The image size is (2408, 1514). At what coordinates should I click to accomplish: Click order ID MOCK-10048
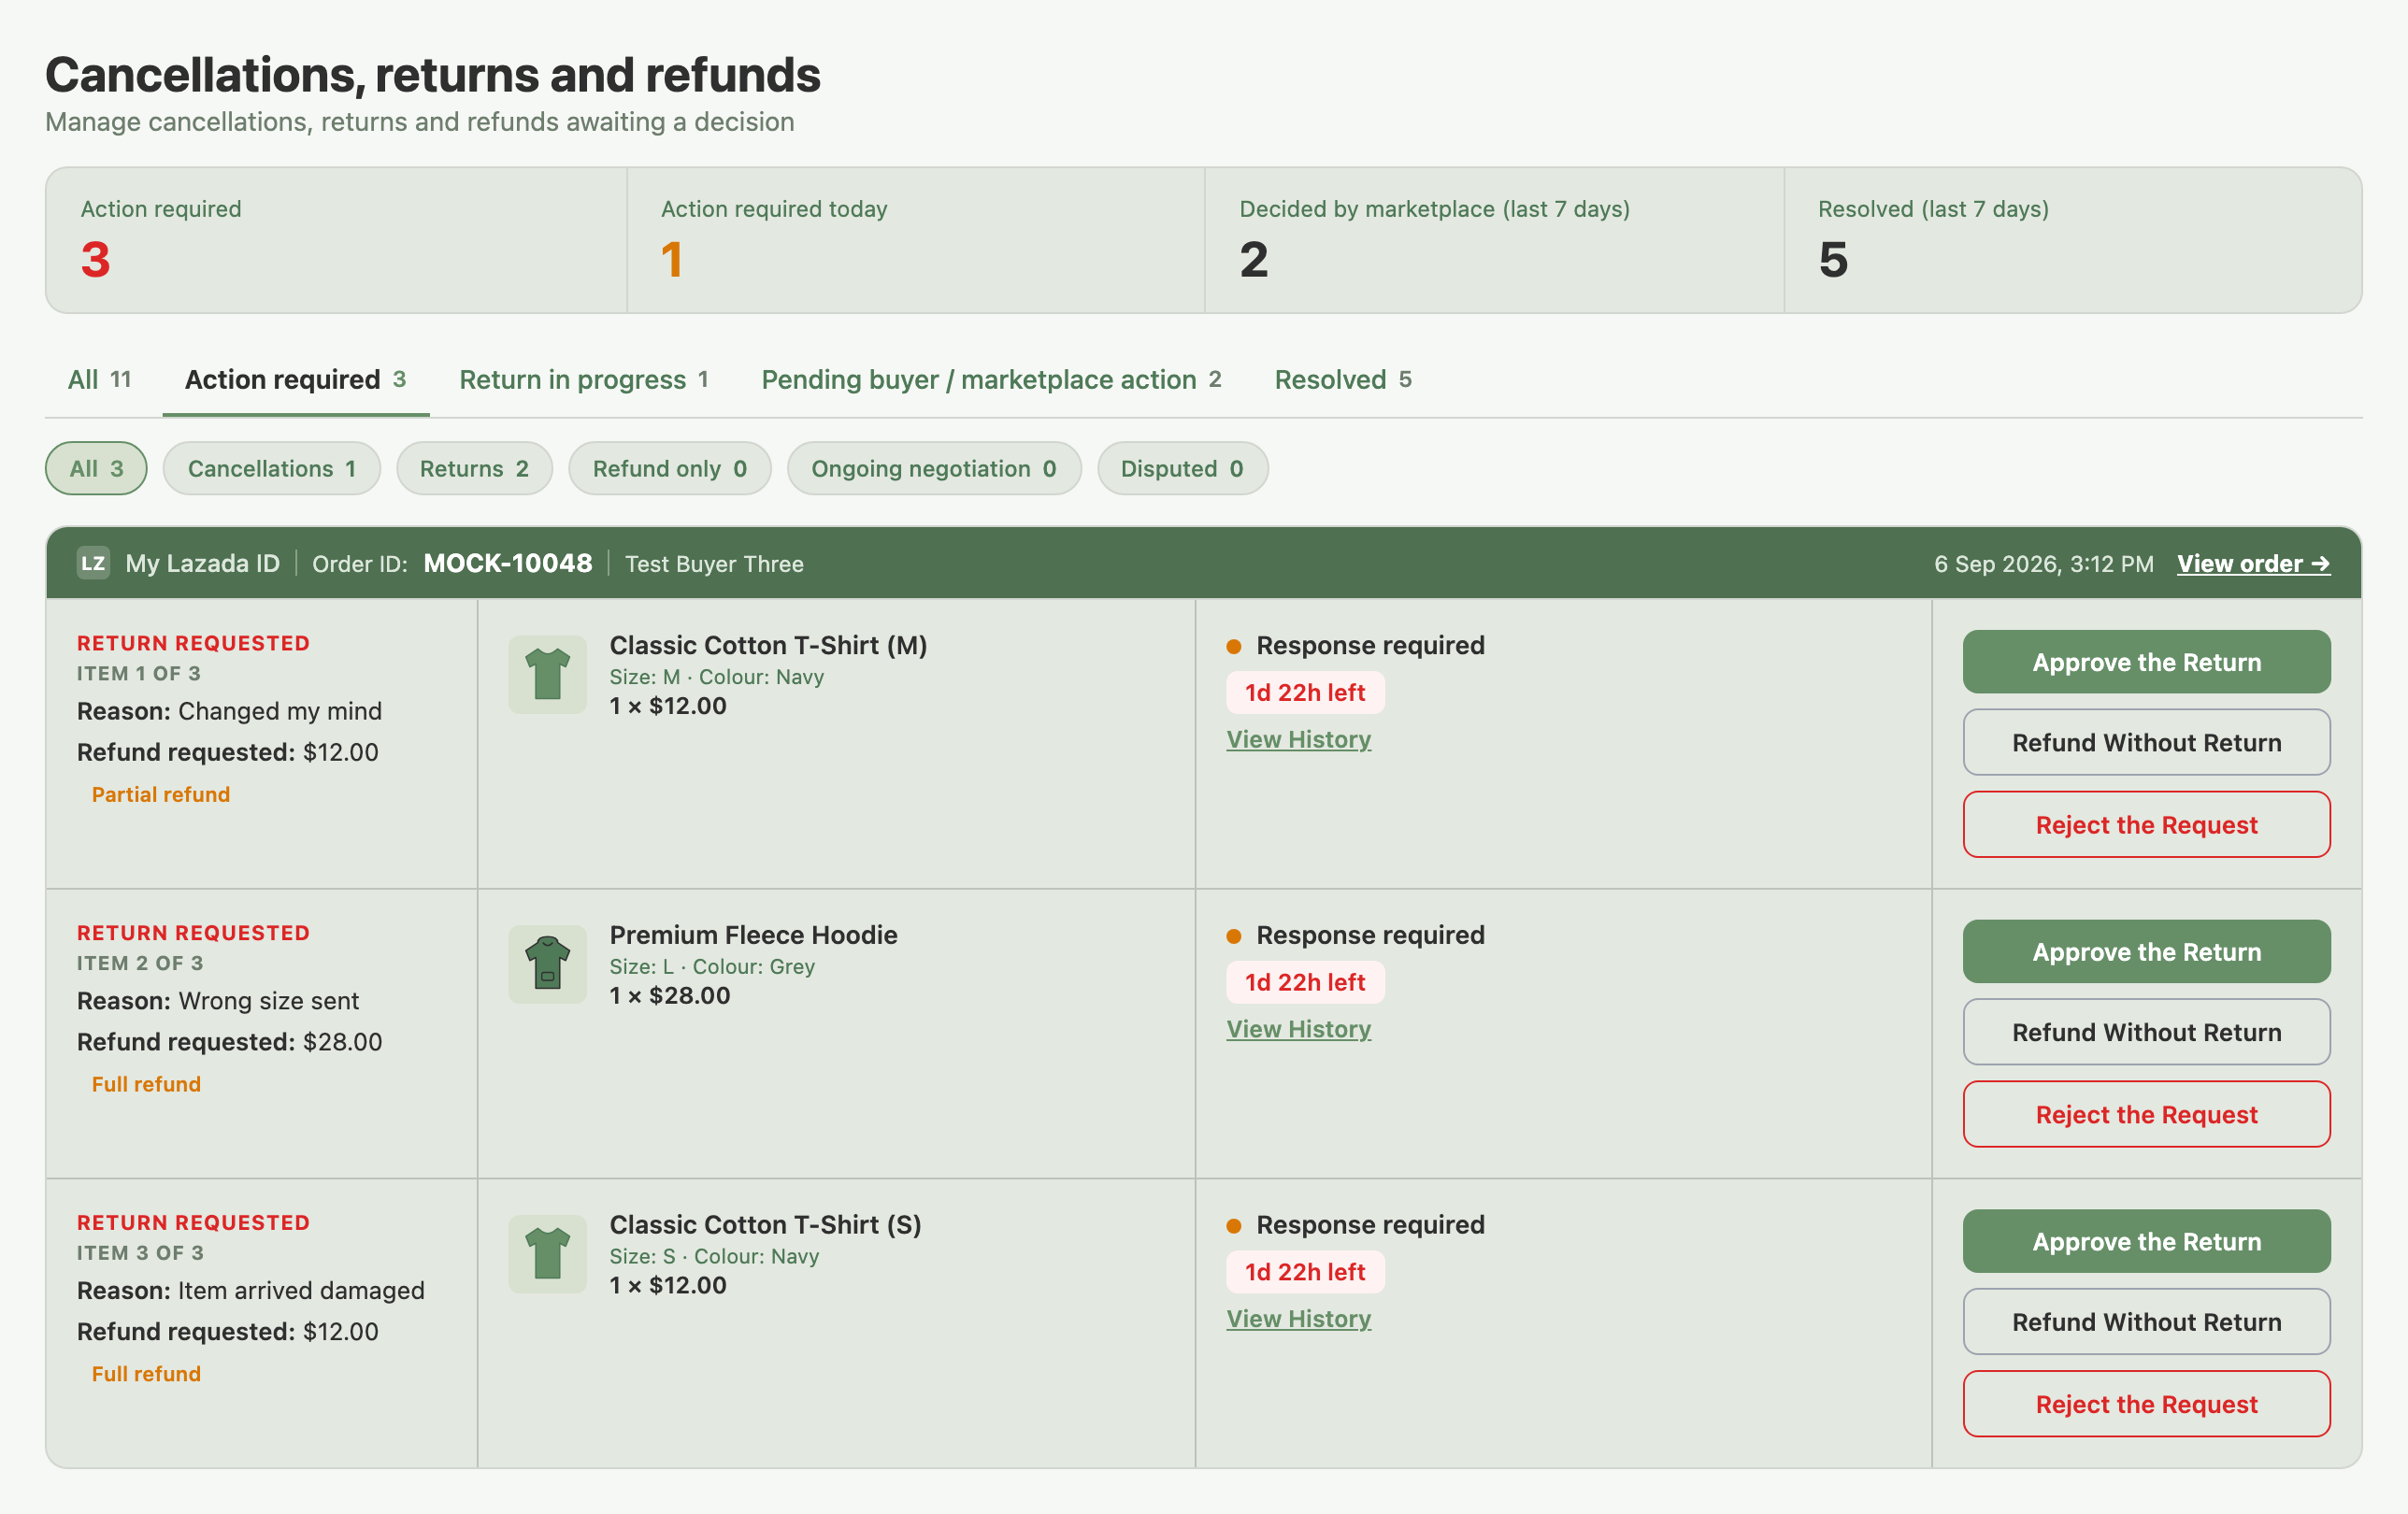click(508, 563)
